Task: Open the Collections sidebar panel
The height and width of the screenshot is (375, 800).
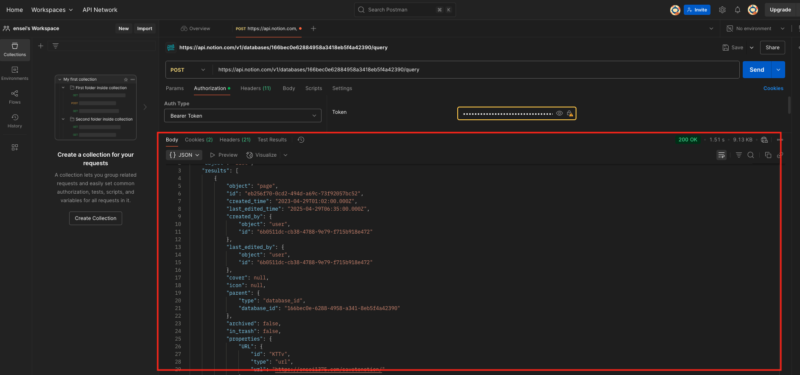Action: [15, 49]
